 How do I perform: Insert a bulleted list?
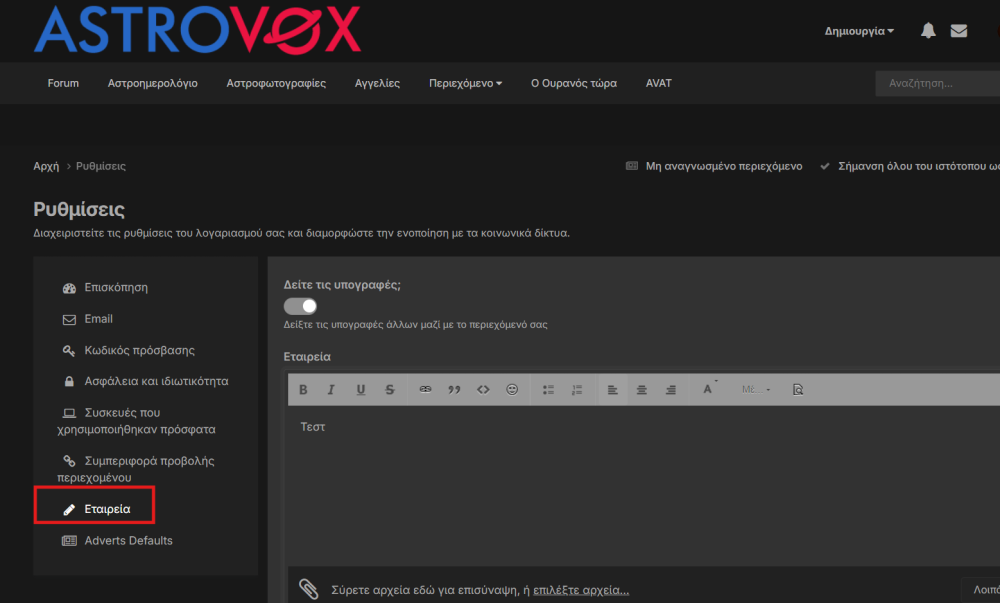pos(548,390)
